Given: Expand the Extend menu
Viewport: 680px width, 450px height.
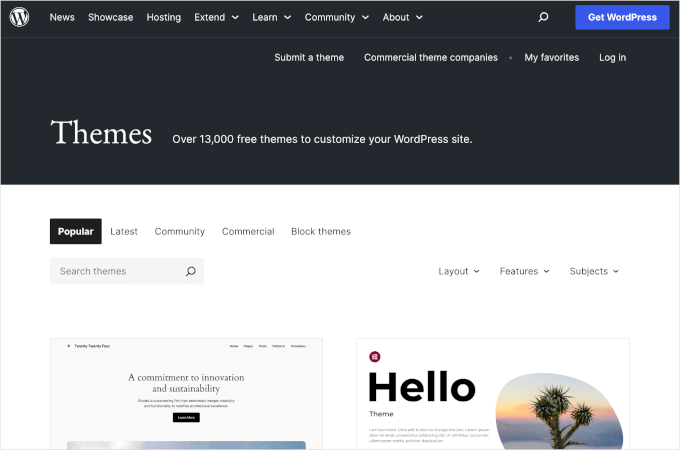Looking at the screenshot, I should click(216, 17).
